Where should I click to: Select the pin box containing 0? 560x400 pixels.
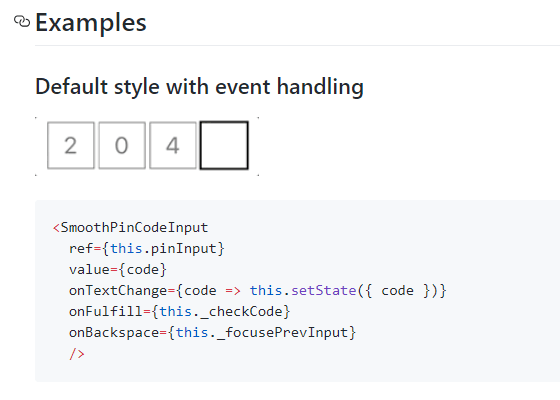pyautogui.click(x=122, y=145)
